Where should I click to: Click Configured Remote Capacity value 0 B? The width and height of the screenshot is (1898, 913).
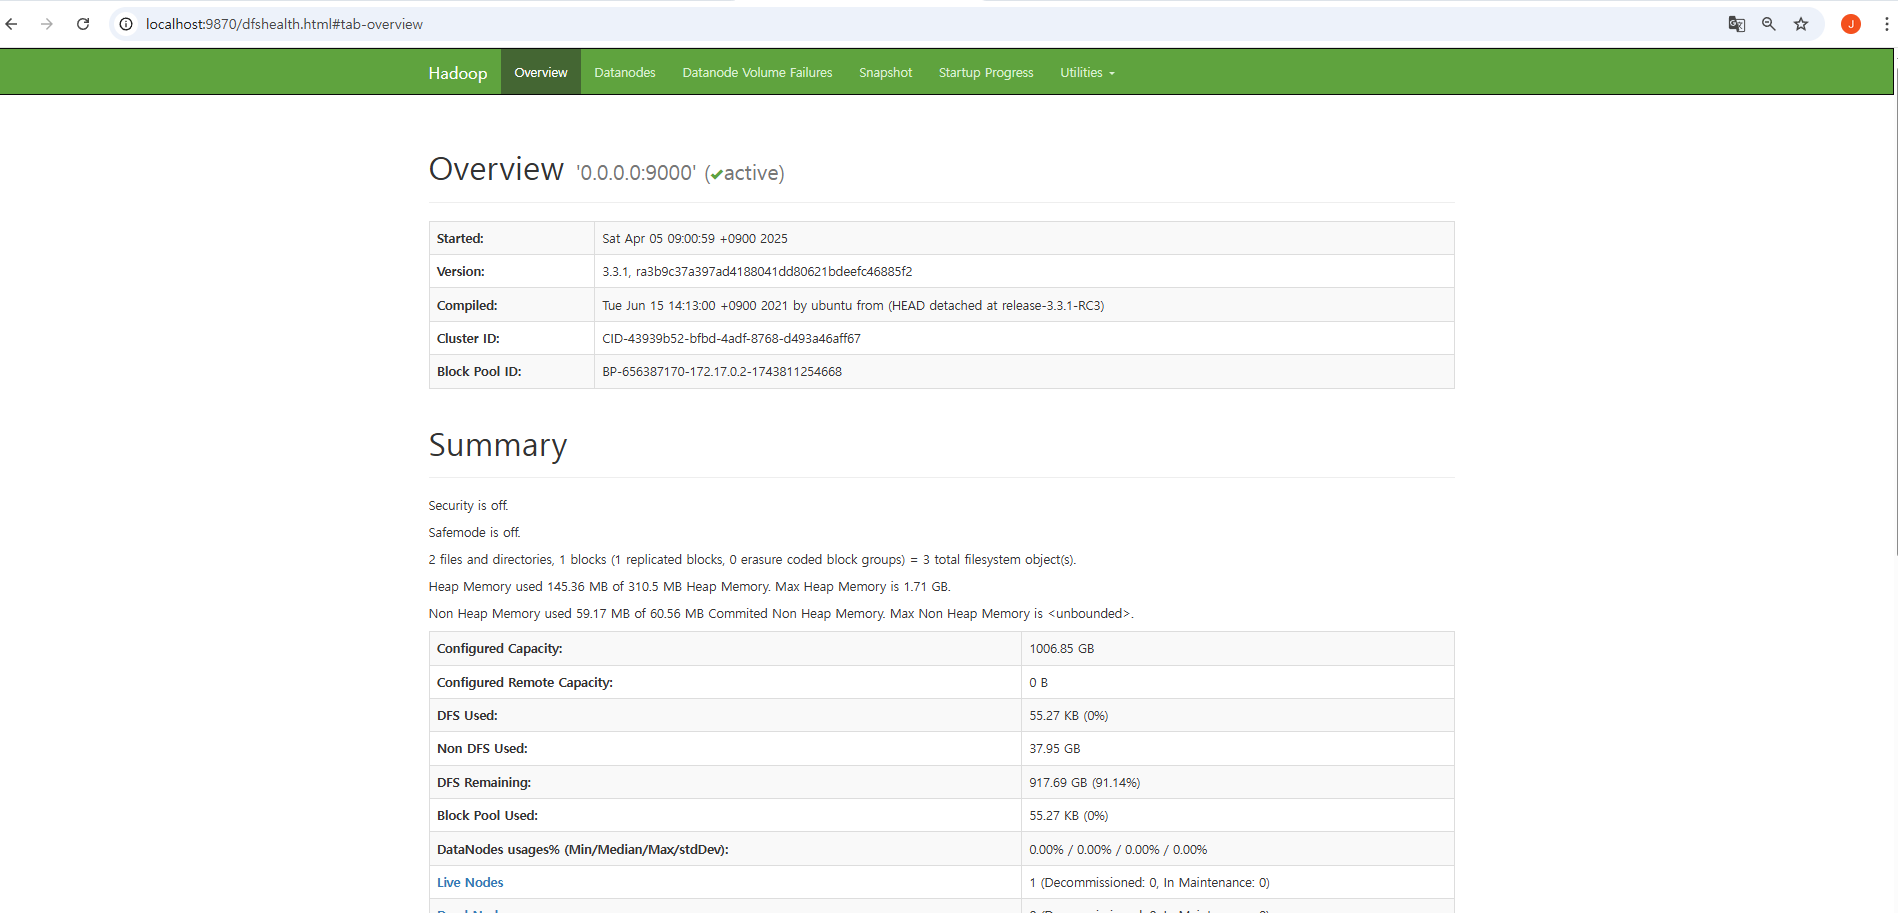click(1039, 682)
